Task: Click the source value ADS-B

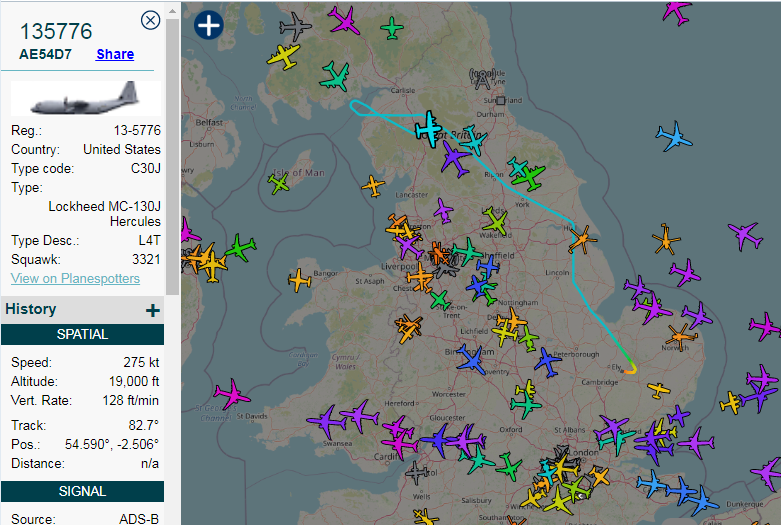Action: click(x=139, y=519)
